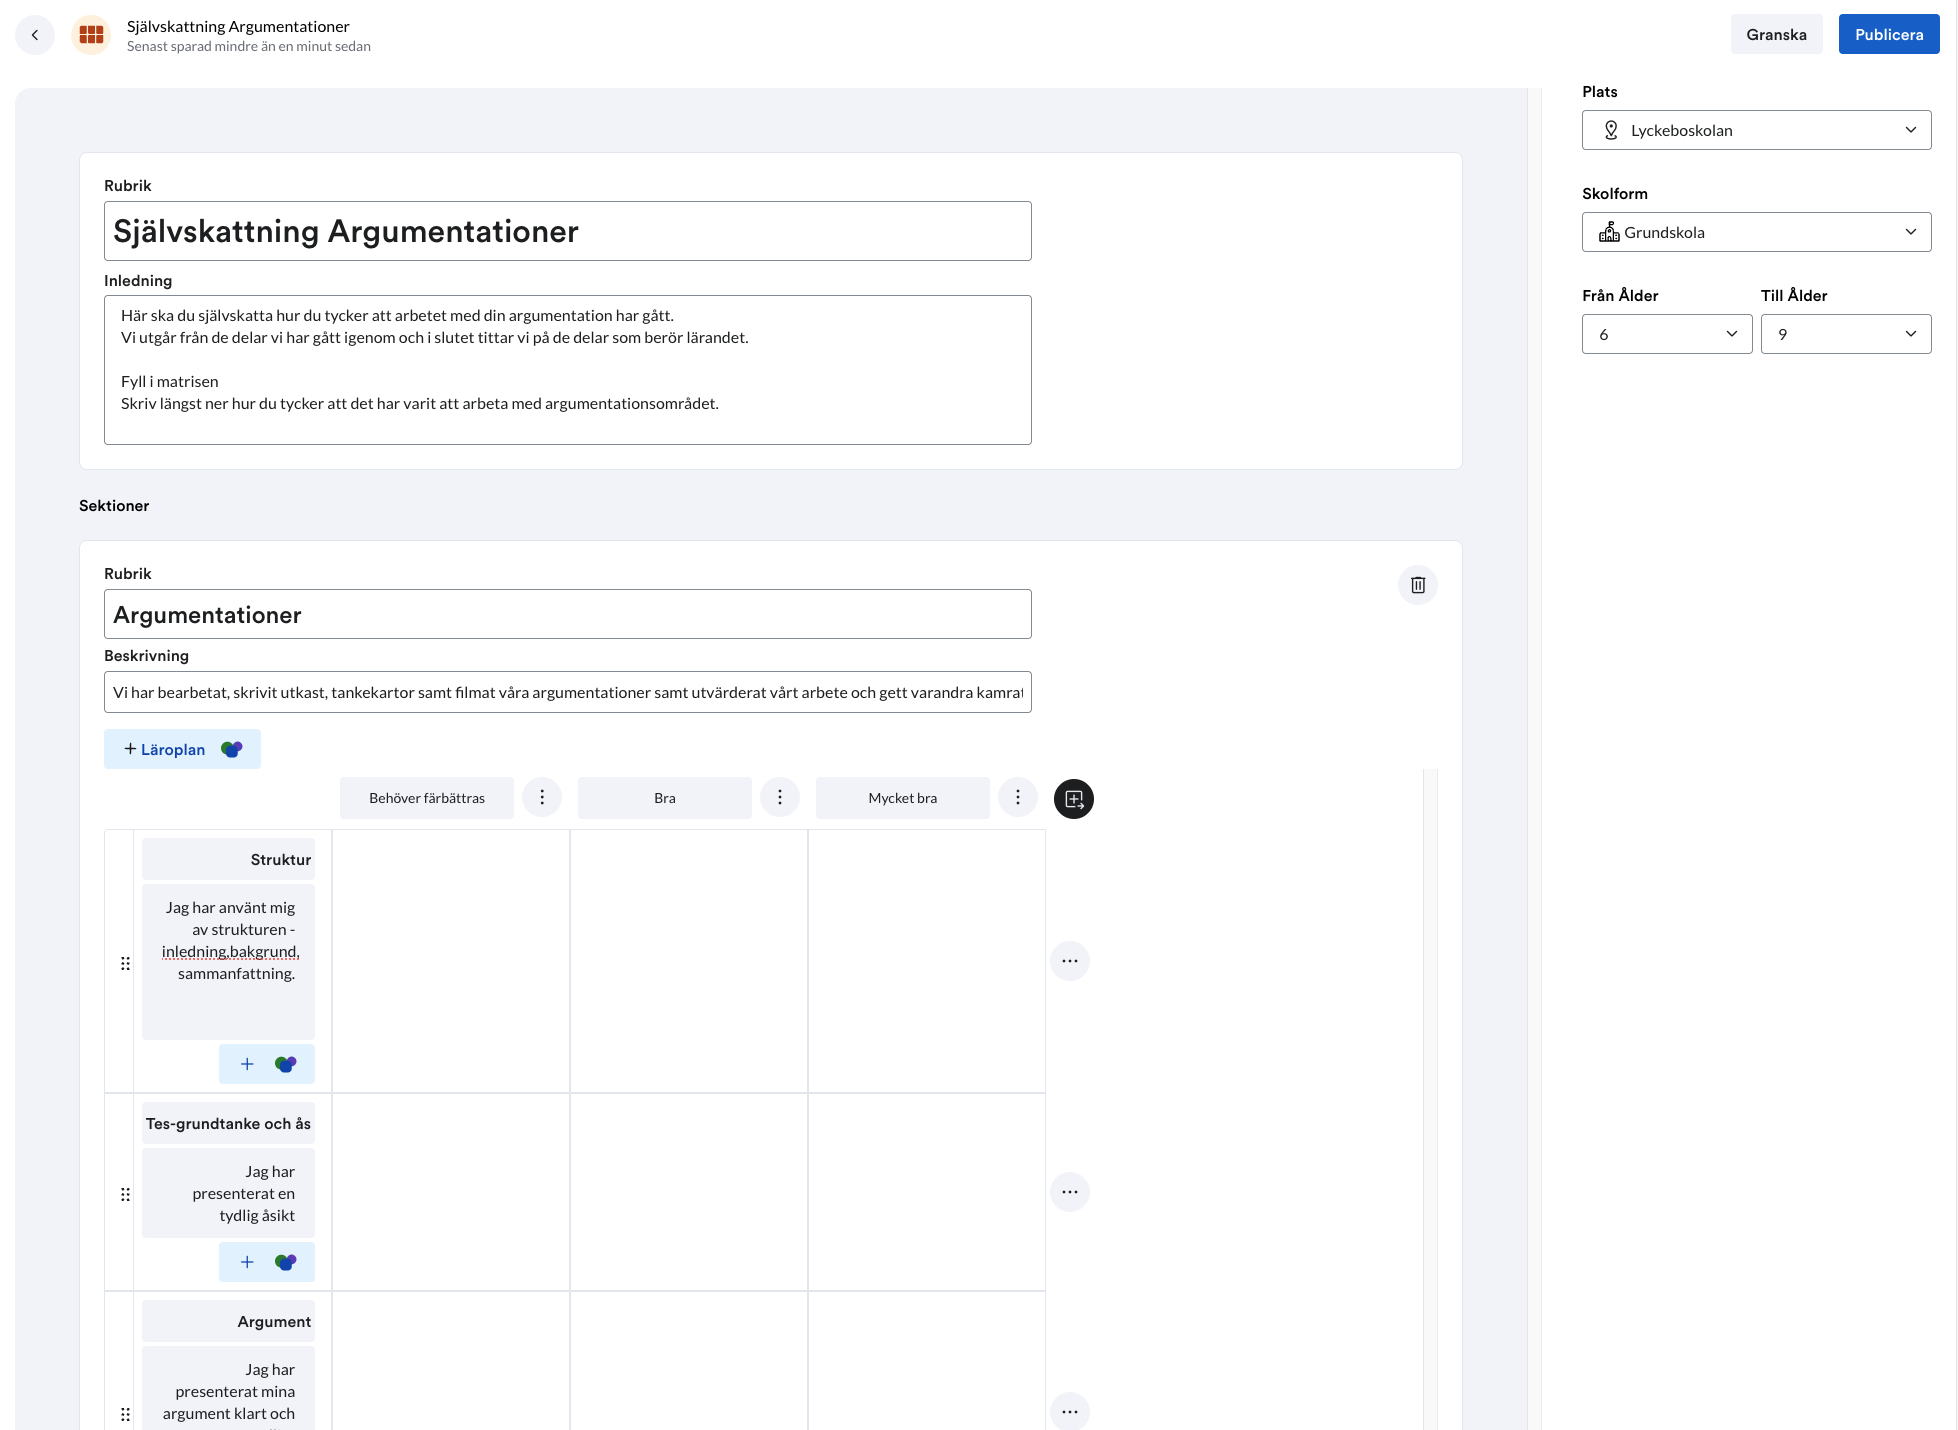Open options for Behöver färbättras column

[x=542, y=798]
